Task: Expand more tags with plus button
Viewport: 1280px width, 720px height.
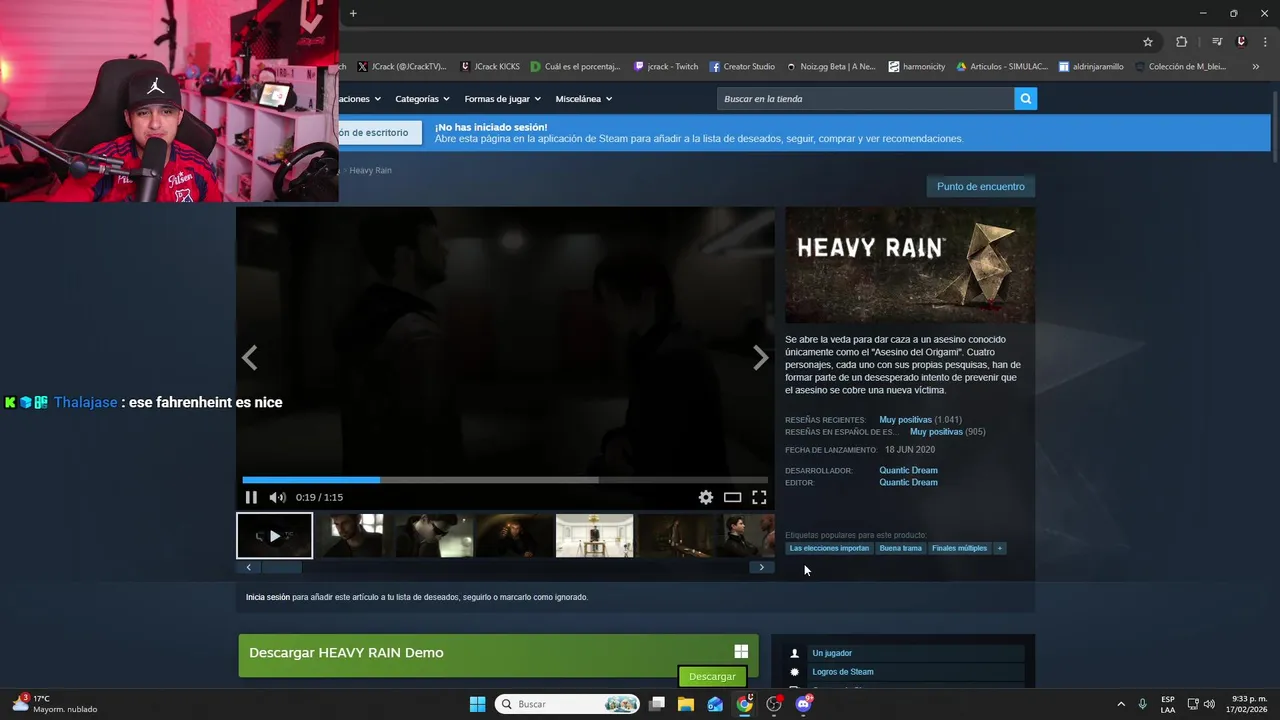Action: (999, 548)
